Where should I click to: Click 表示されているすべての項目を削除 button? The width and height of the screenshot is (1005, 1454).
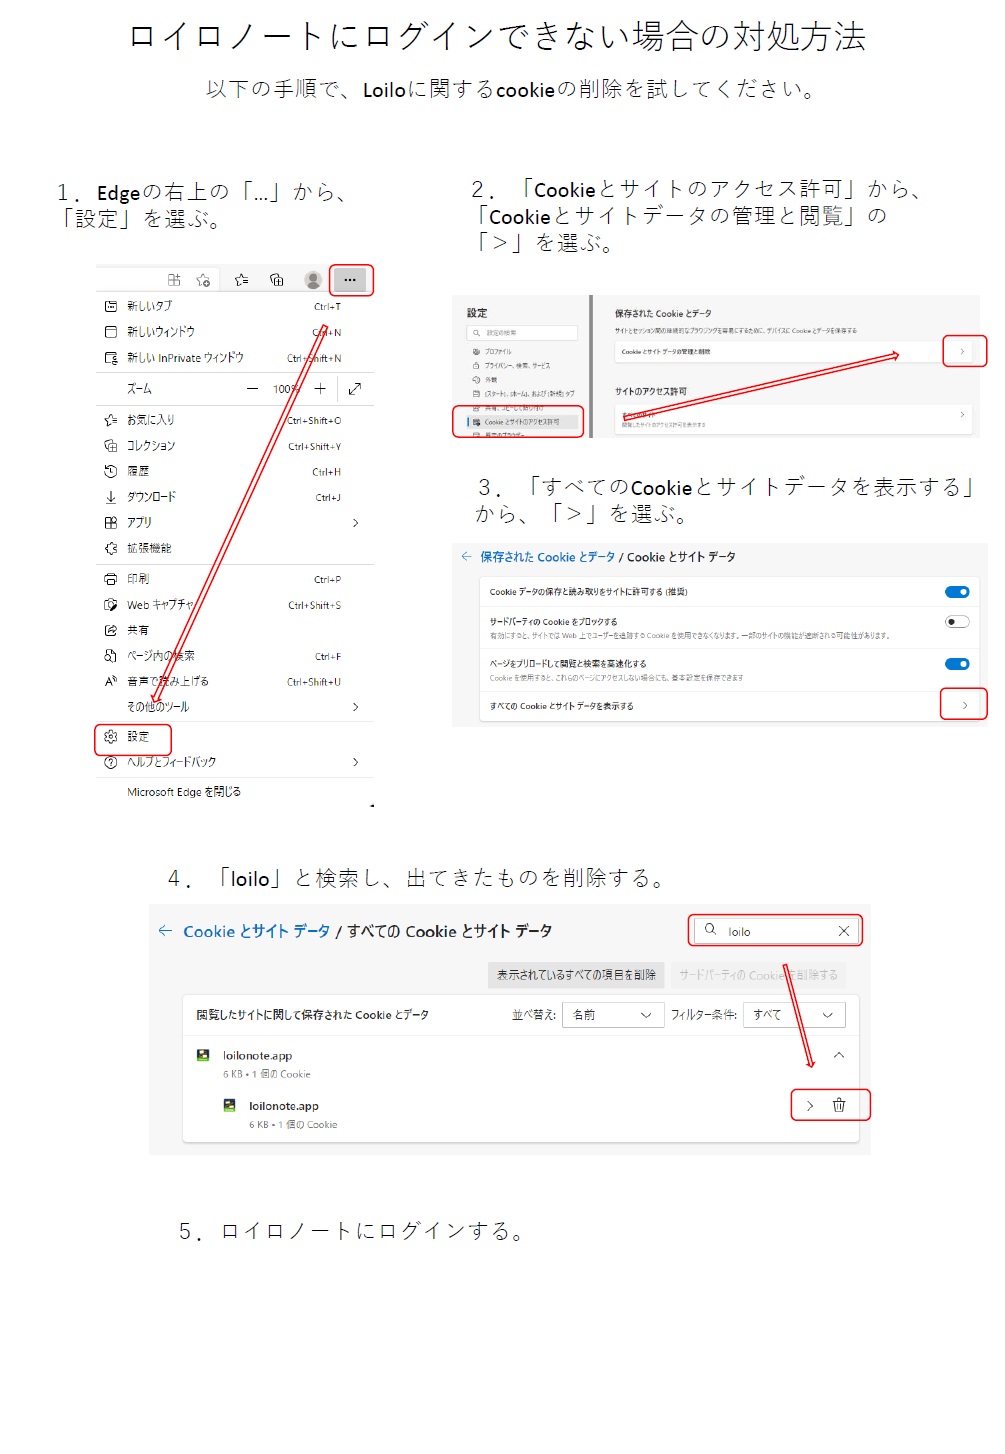point(577,974)
